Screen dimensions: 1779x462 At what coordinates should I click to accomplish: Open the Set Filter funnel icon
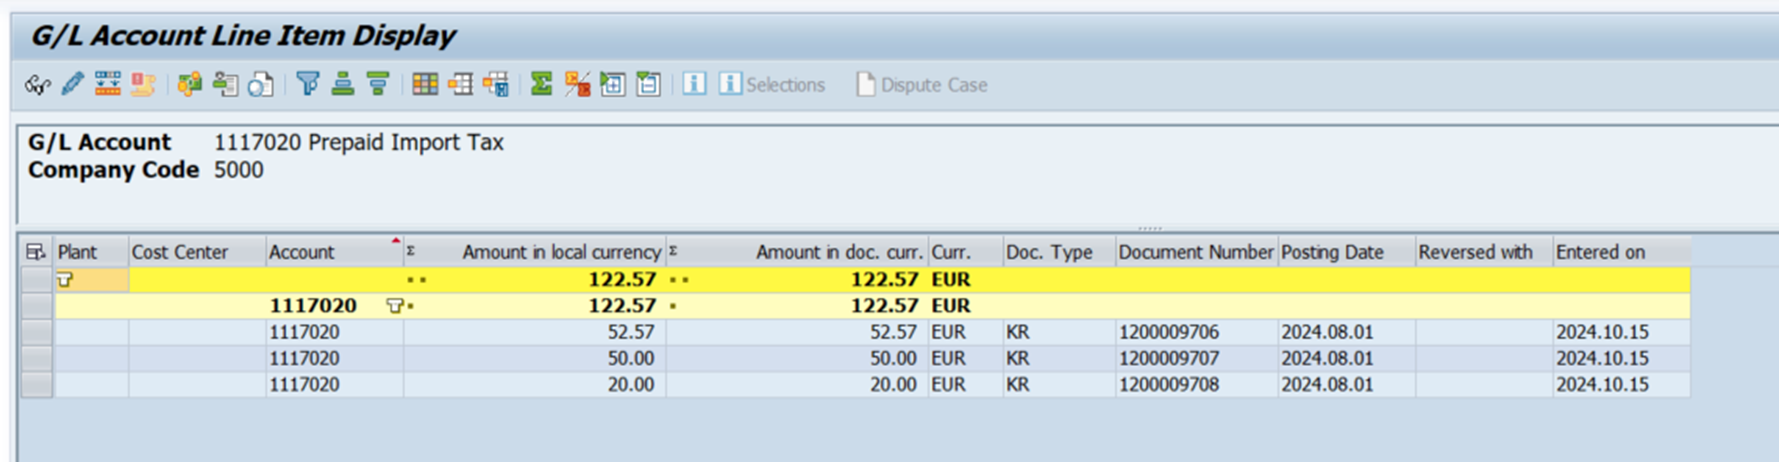[x=308, y=84]
